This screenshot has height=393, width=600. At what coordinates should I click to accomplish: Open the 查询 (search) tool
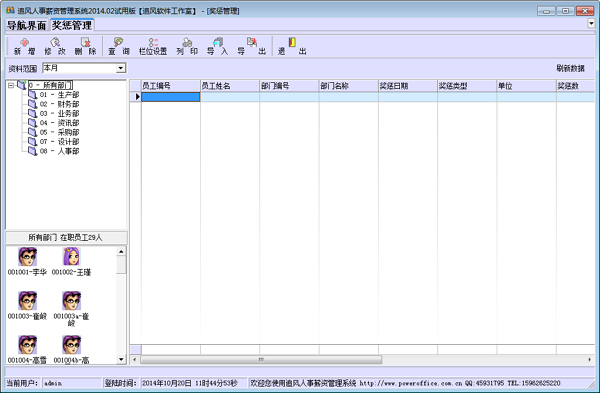119,46
